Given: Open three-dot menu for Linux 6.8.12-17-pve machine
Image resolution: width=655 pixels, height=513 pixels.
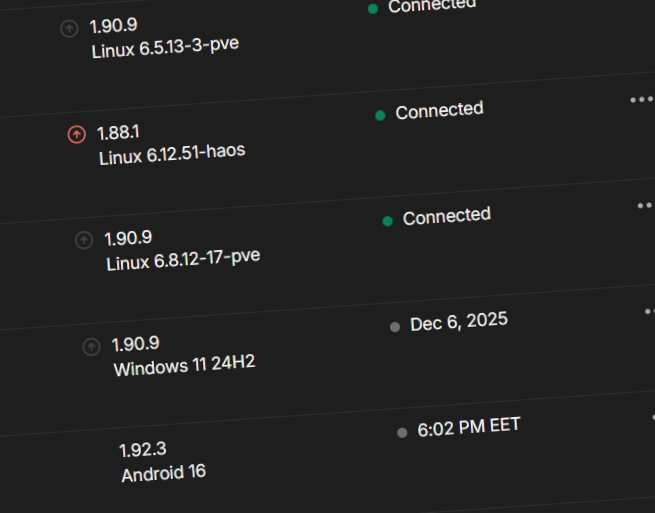Looking at the screenshot, I should point(646,206).
